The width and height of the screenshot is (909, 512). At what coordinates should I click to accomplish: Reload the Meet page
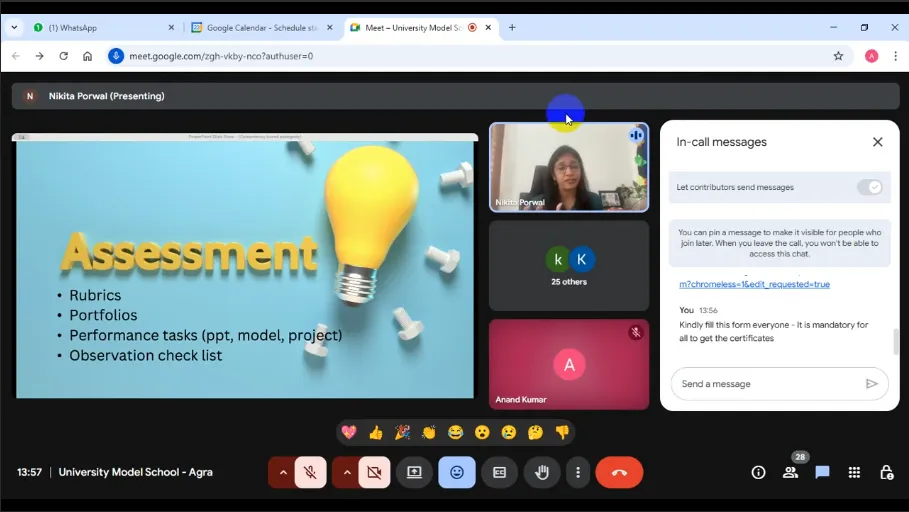[x=63, y=56]
